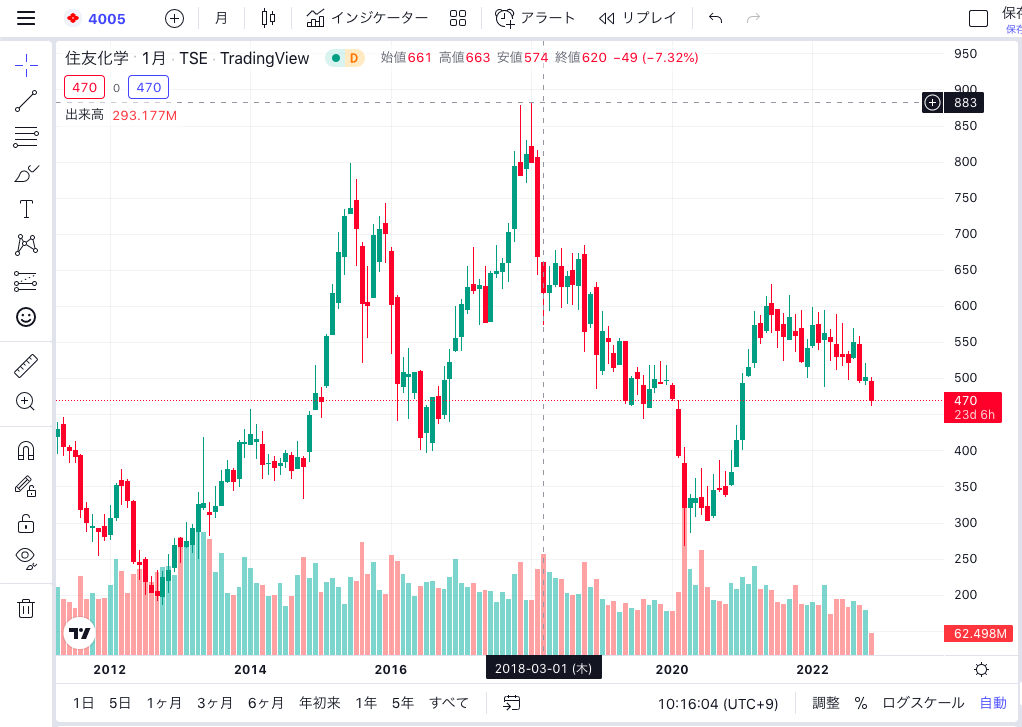Open the emoji icons tool
Screen dimensions: 1022x727
[26, 318]
